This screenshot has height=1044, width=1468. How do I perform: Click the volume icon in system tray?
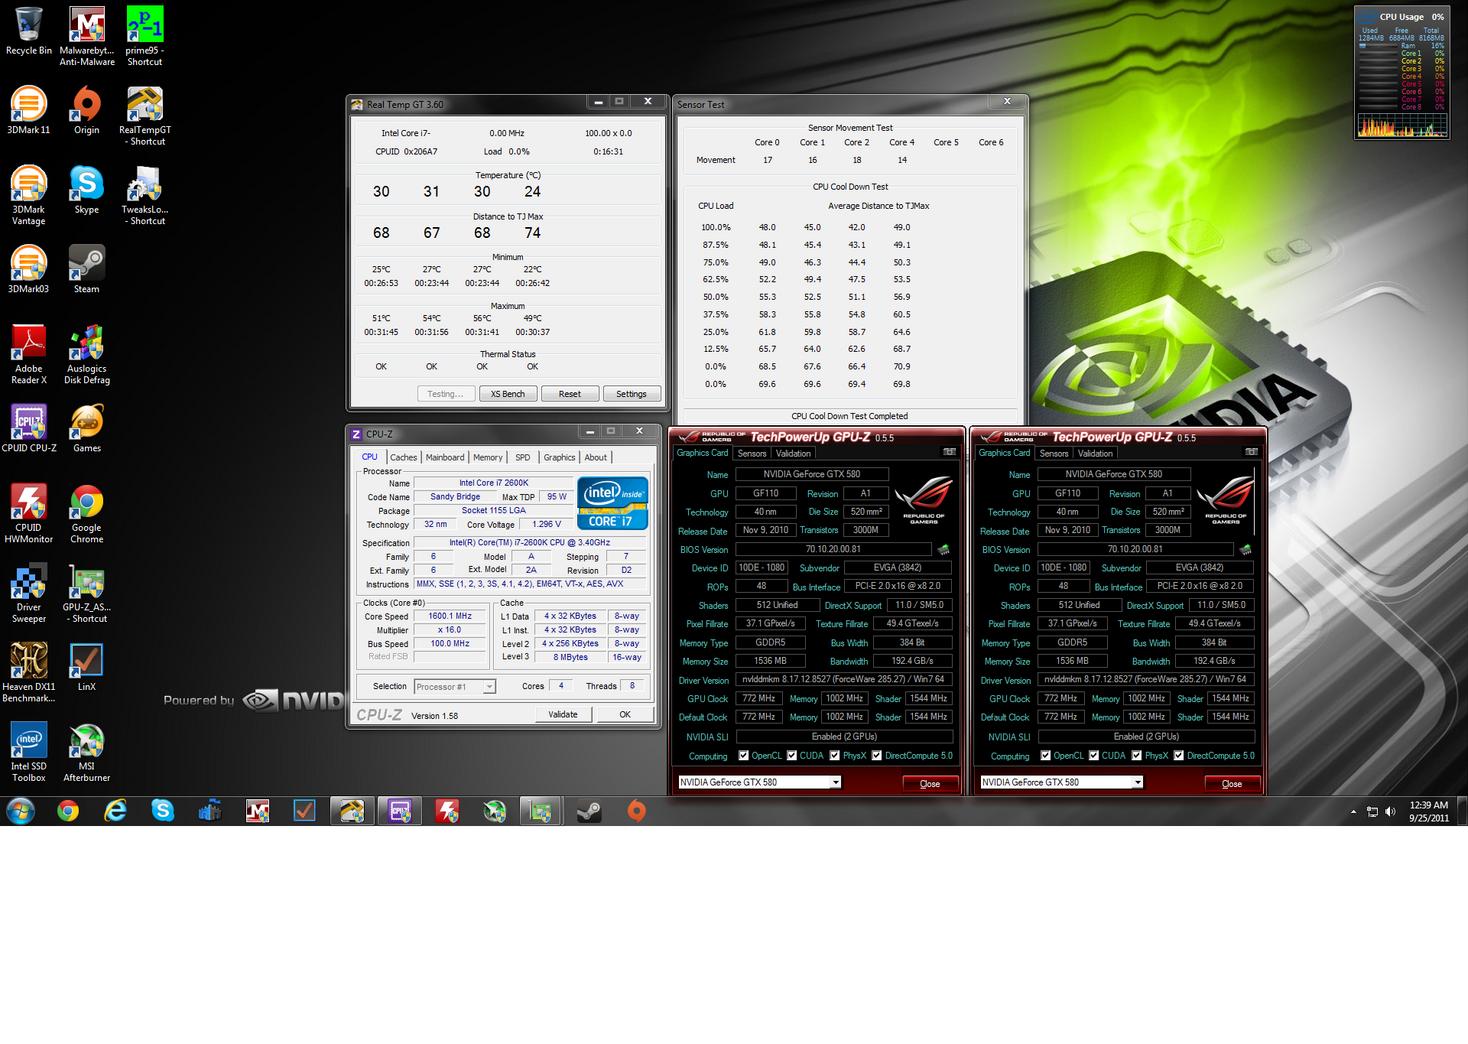click(1390, 811)
